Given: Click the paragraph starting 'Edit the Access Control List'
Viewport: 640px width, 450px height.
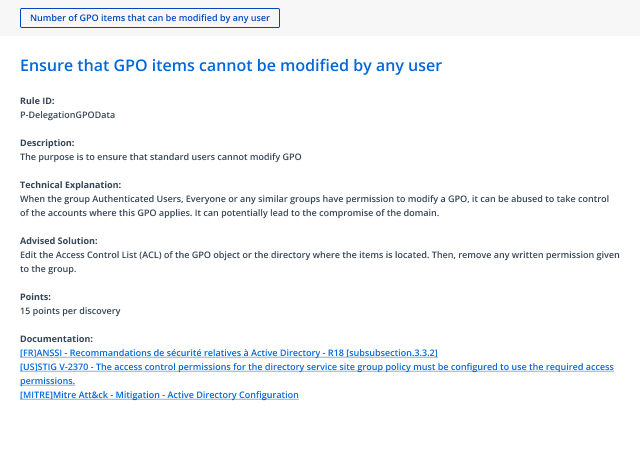Looking at the screenshot, I should click(x=320, y=262).
